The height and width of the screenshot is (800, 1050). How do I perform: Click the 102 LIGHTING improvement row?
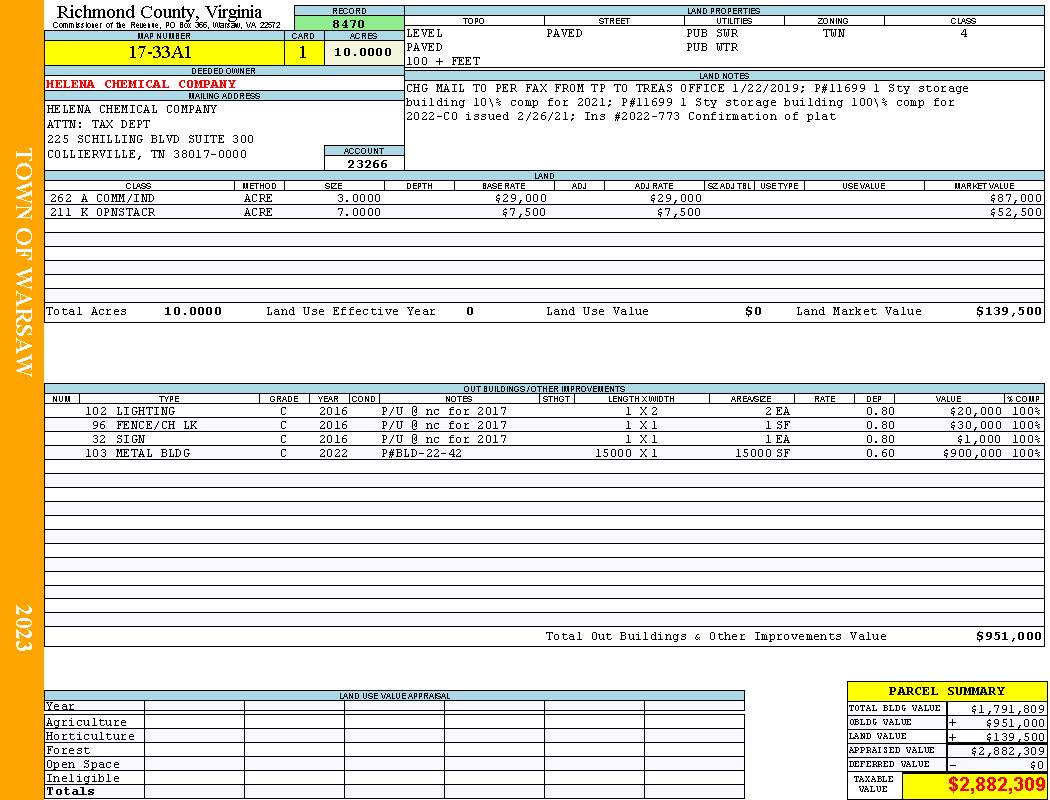coord(544,411)
